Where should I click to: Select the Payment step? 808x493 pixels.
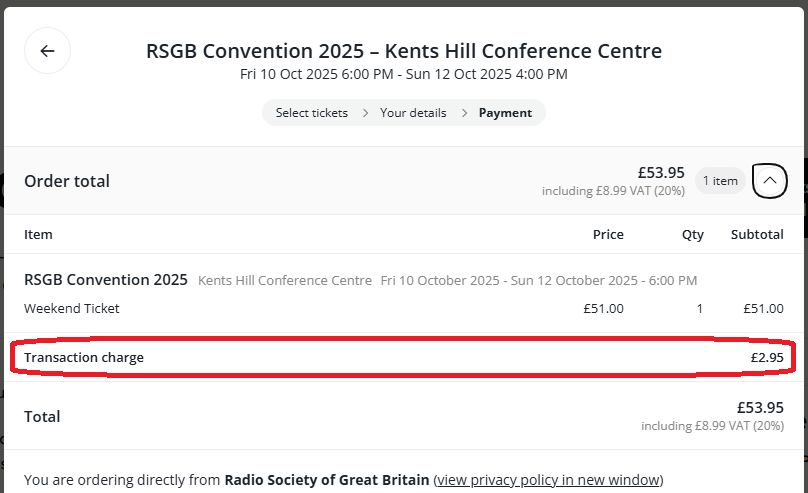(505, 113)
